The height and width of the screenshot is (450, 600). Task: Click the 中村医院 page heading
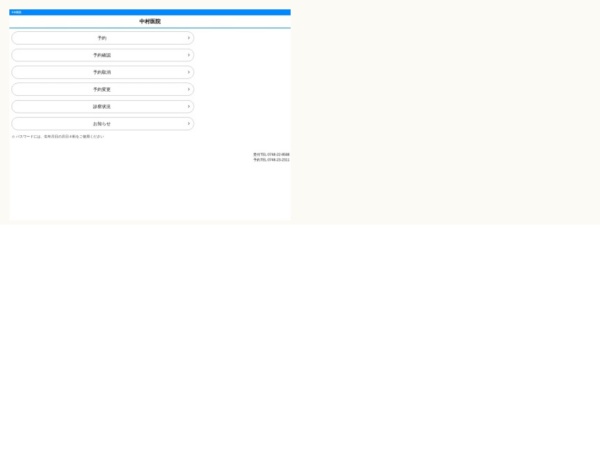coord(150,21)
